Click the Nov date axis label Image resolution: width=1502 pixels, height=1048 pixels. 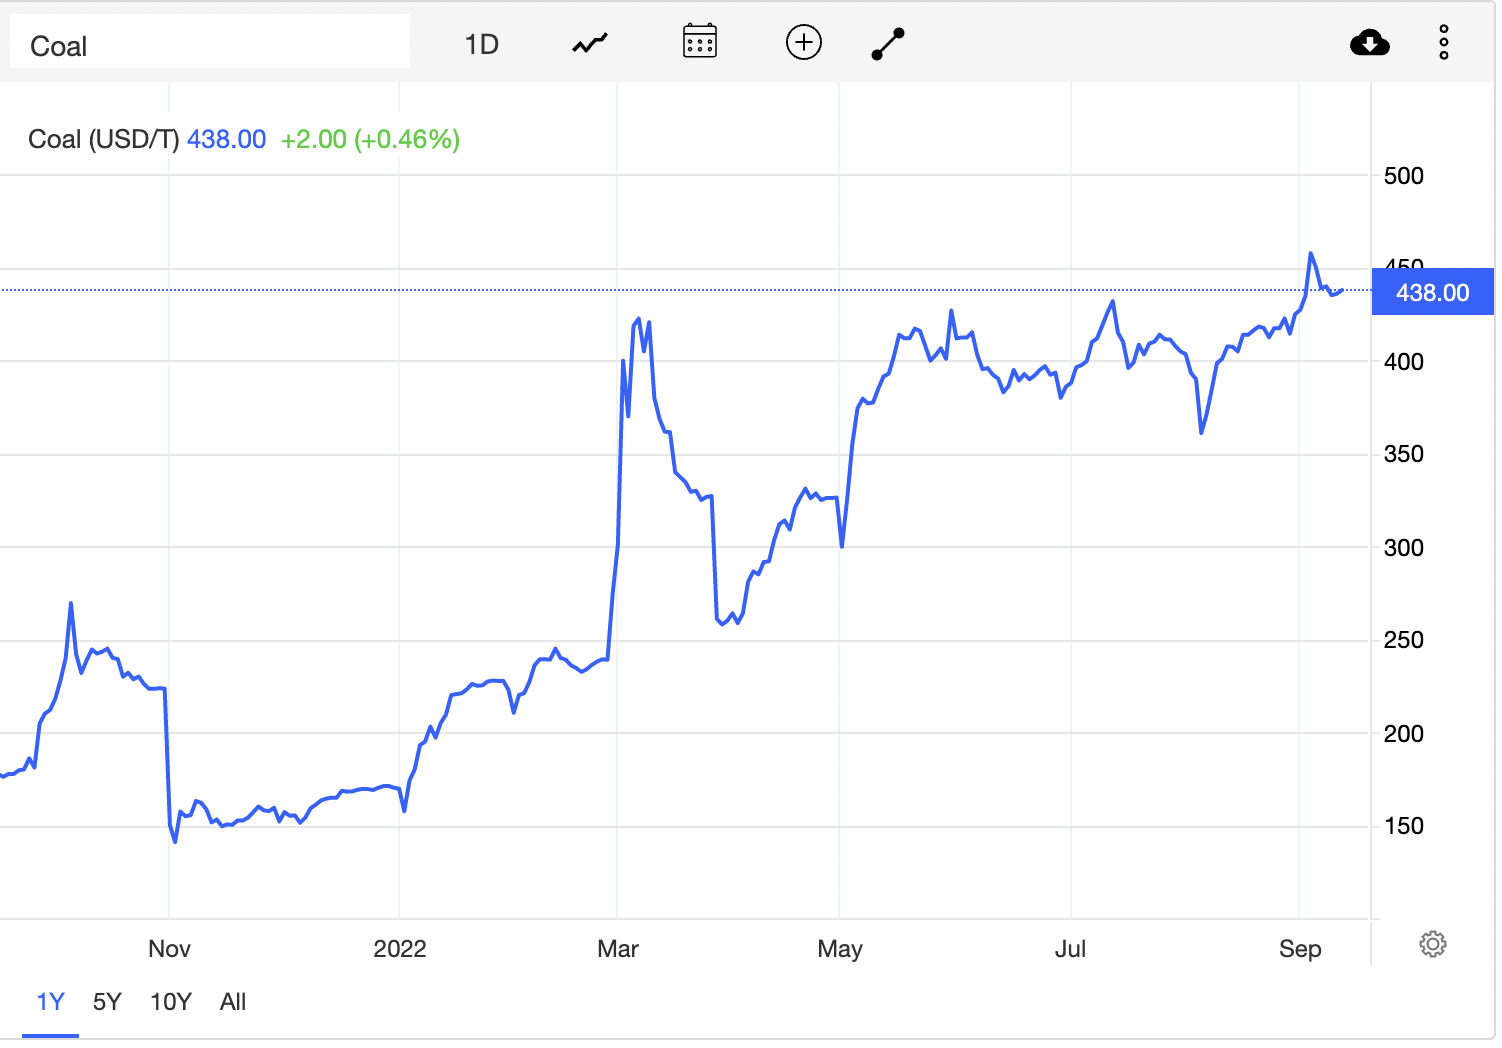tap(169, 949)
